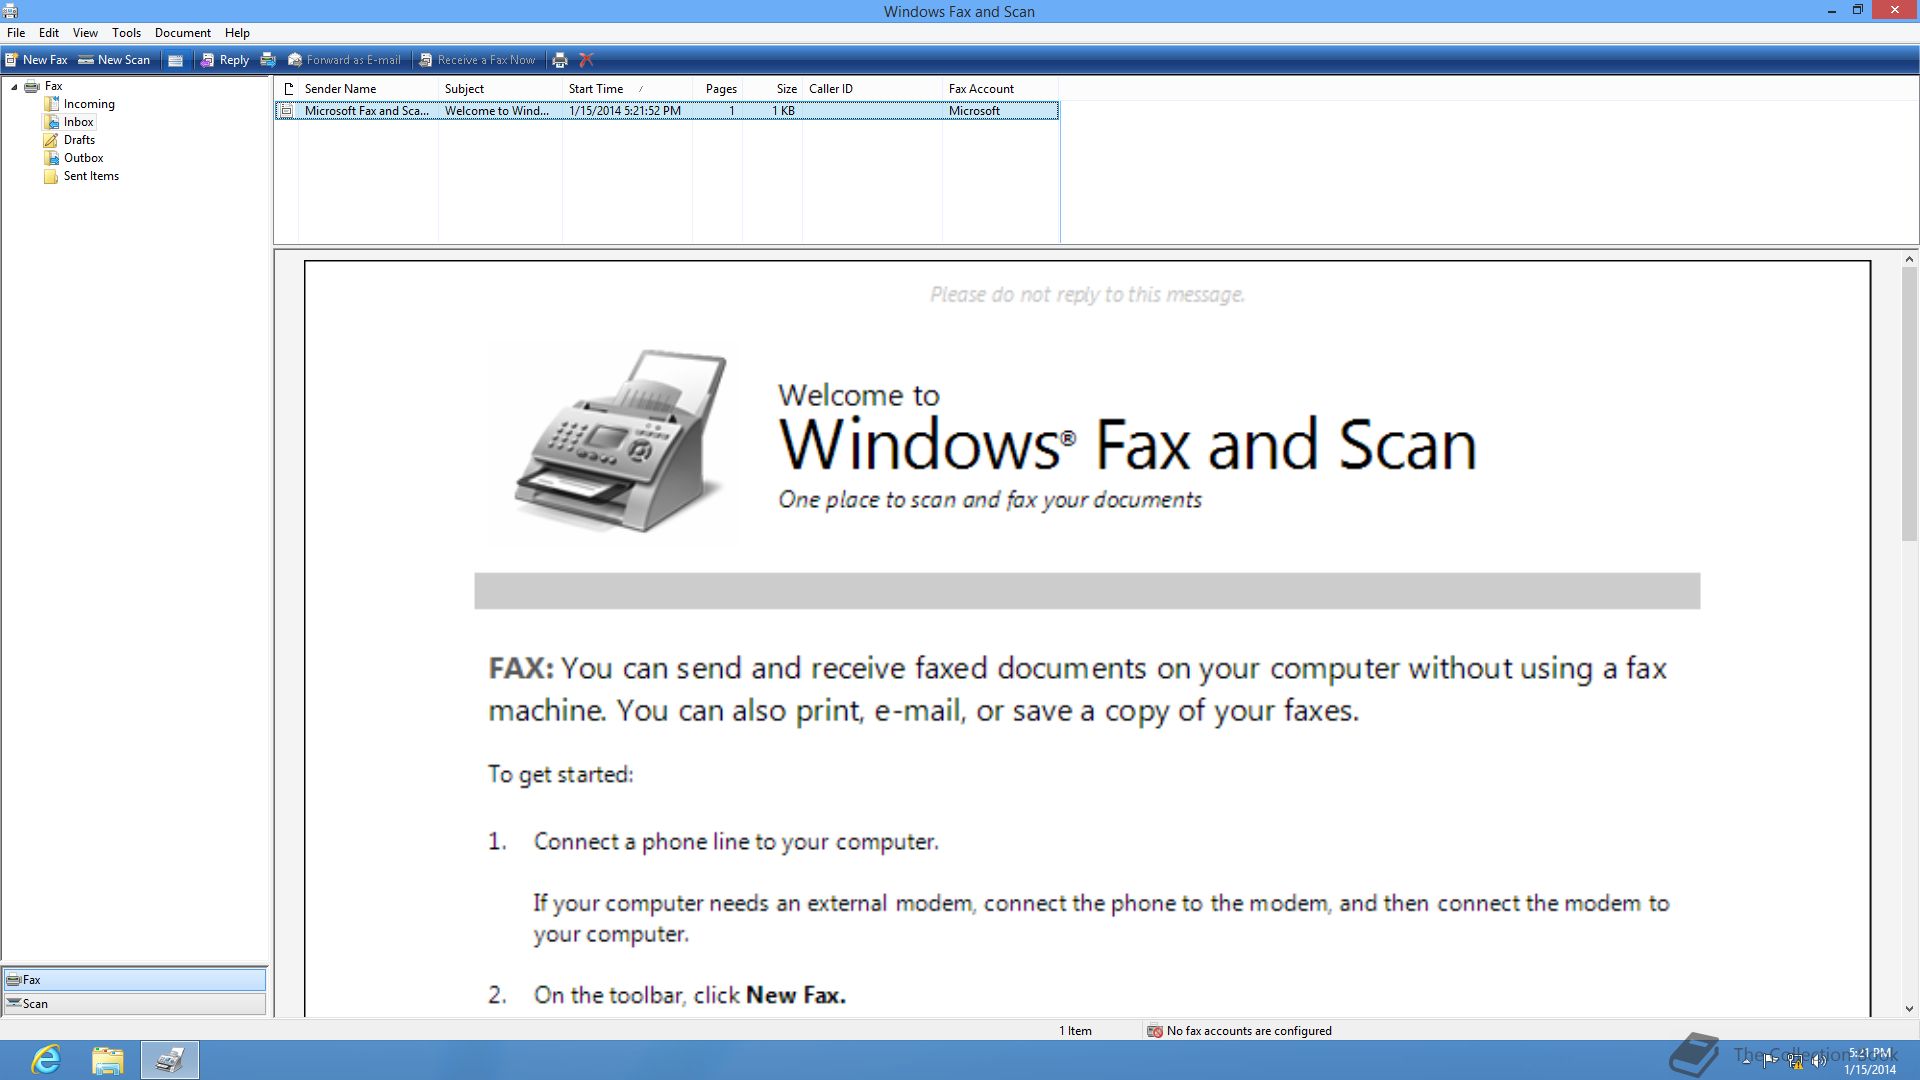Open the Tools menu
Screen dimensions: 1920x1080
pyautogui.click(x=126, y=33)
